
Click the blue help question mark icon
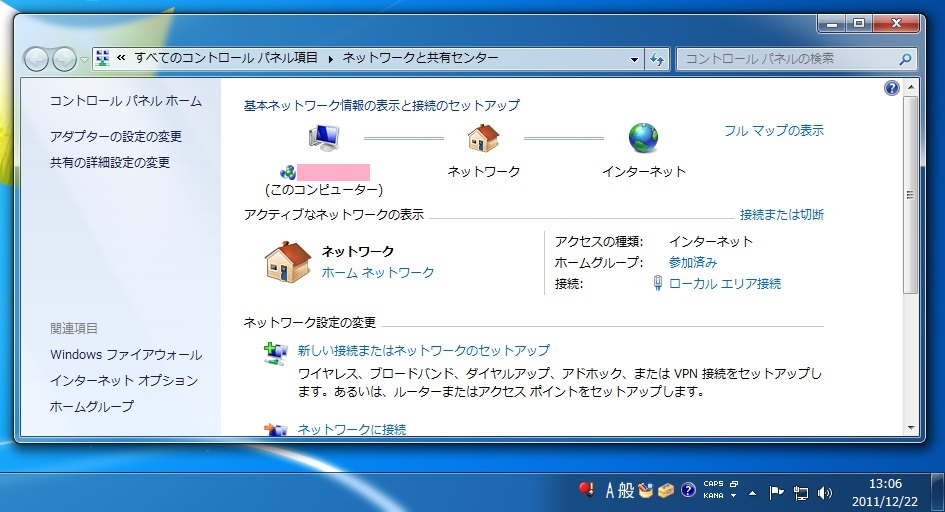(892, 89)
